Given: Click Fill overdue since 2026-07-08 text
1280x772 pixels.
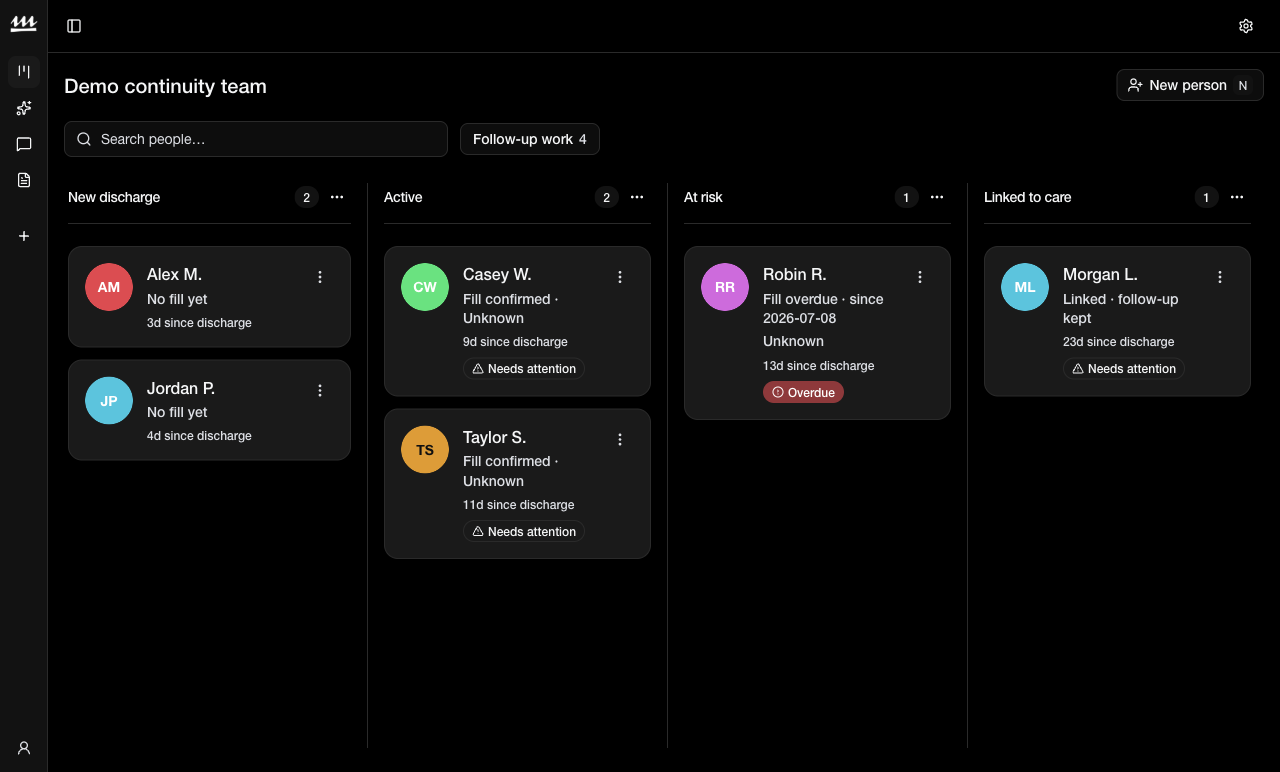Looking at the screenshot, I should click(823, 309).
